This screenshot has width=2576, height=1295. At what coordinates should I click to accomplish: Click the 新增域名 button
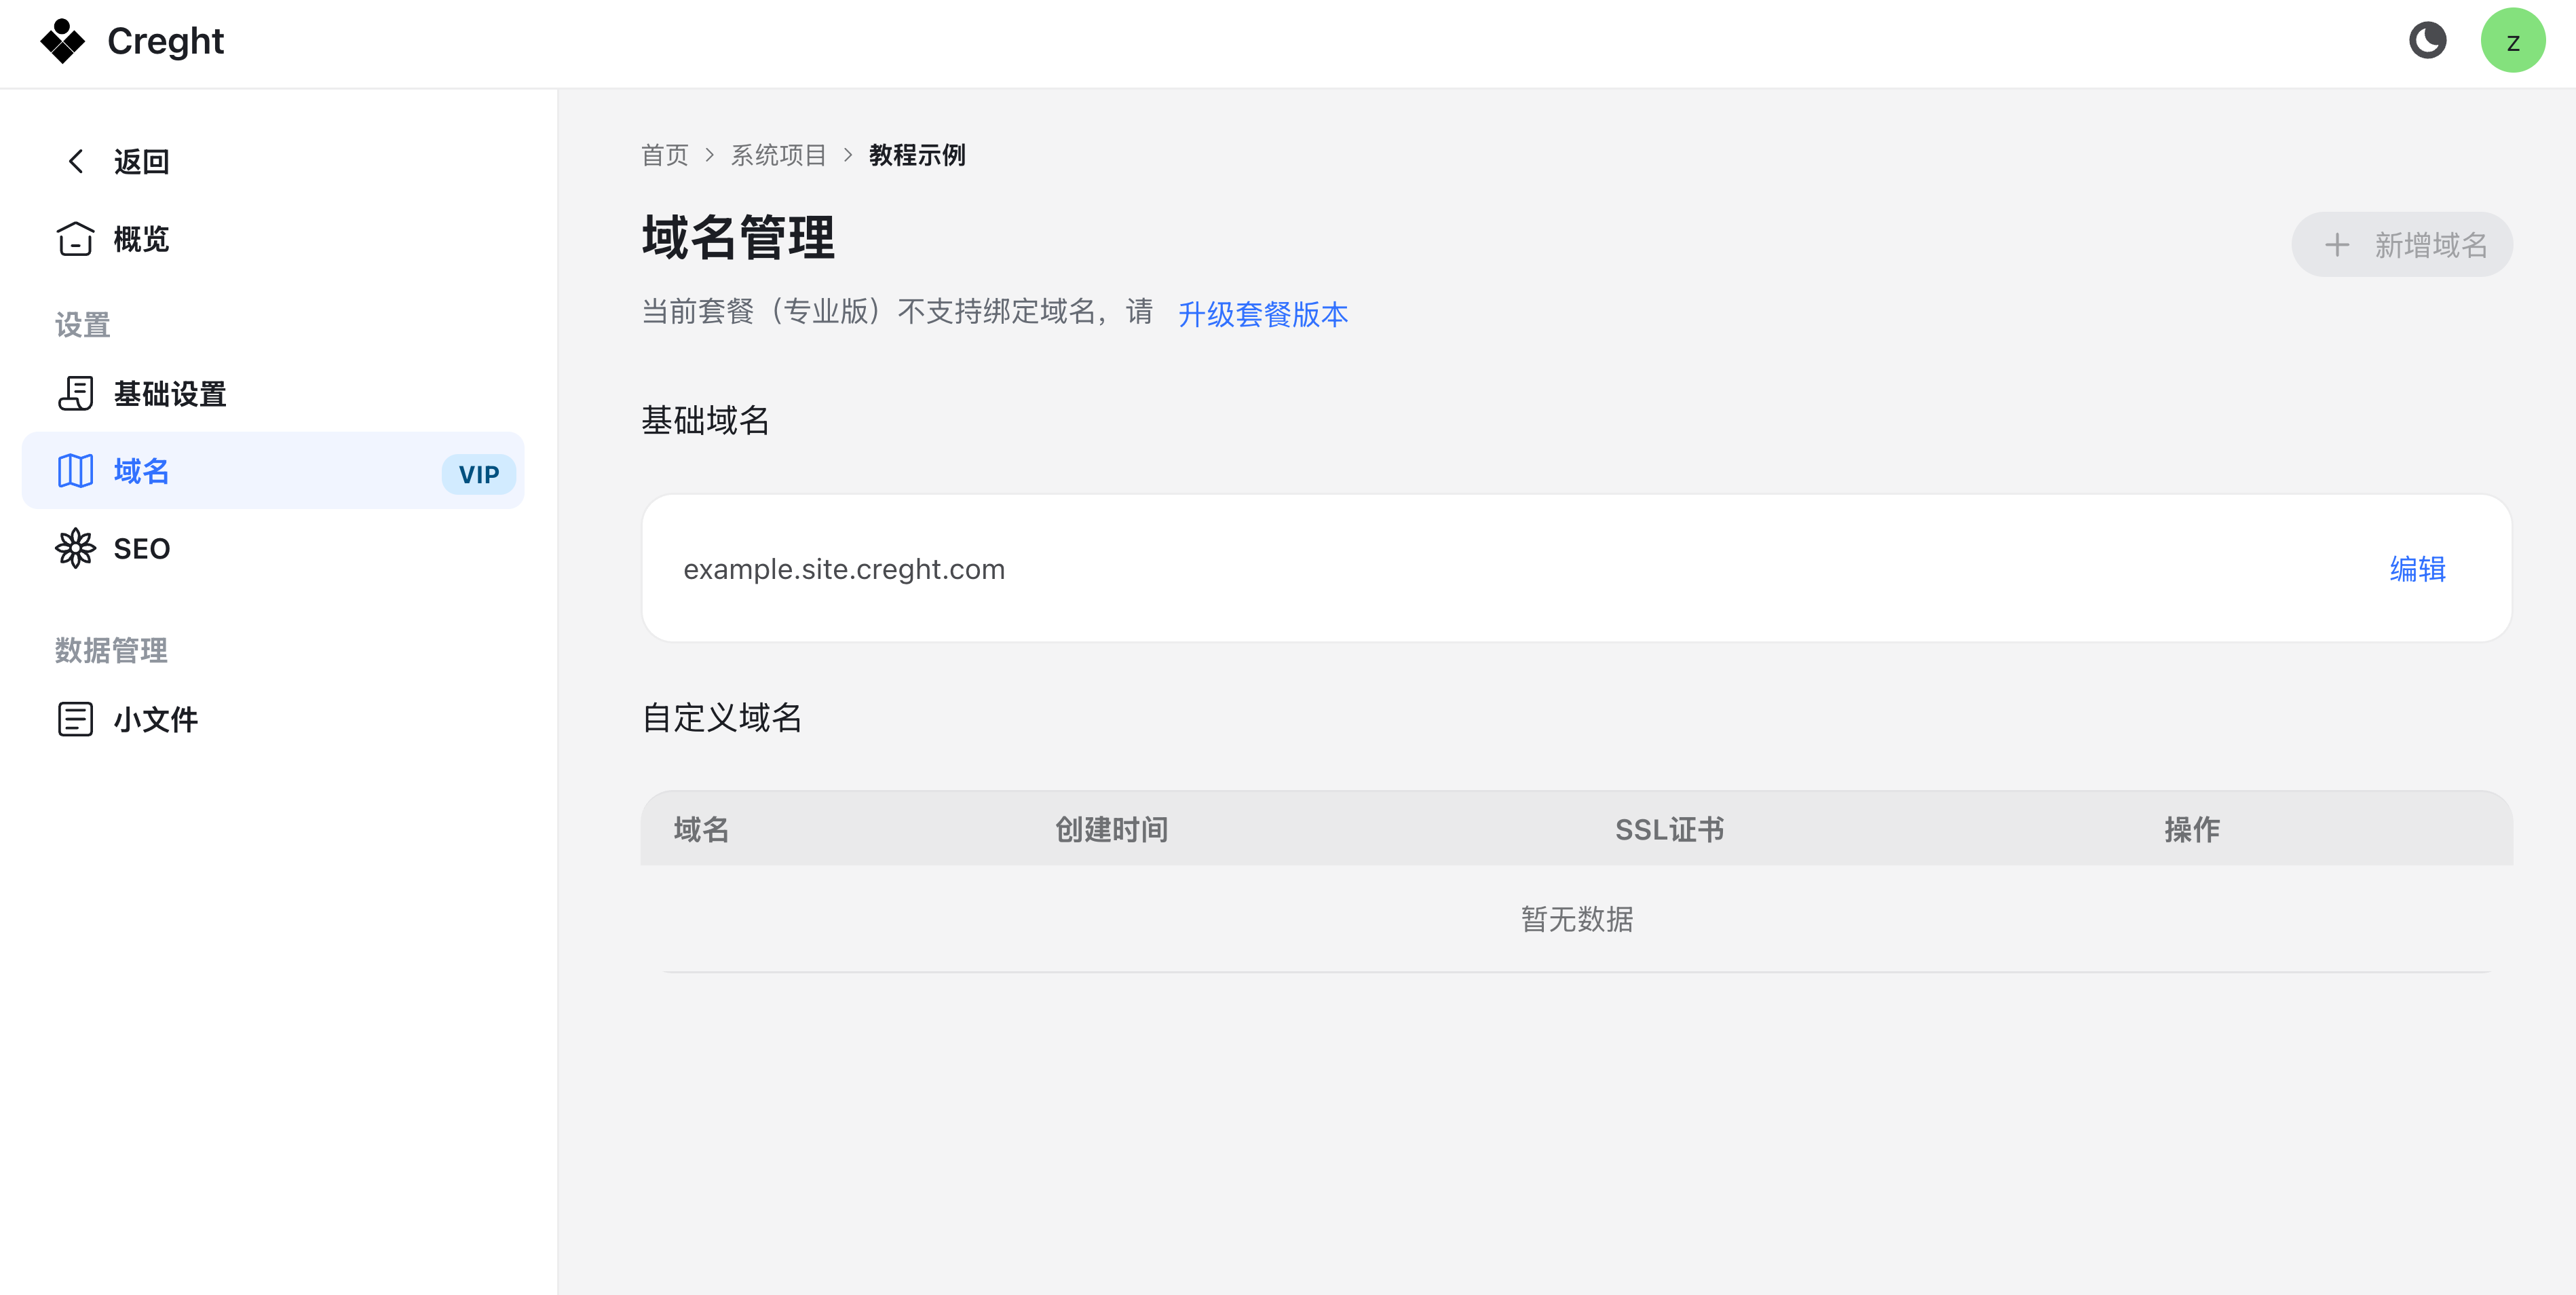click(2402, 244)
